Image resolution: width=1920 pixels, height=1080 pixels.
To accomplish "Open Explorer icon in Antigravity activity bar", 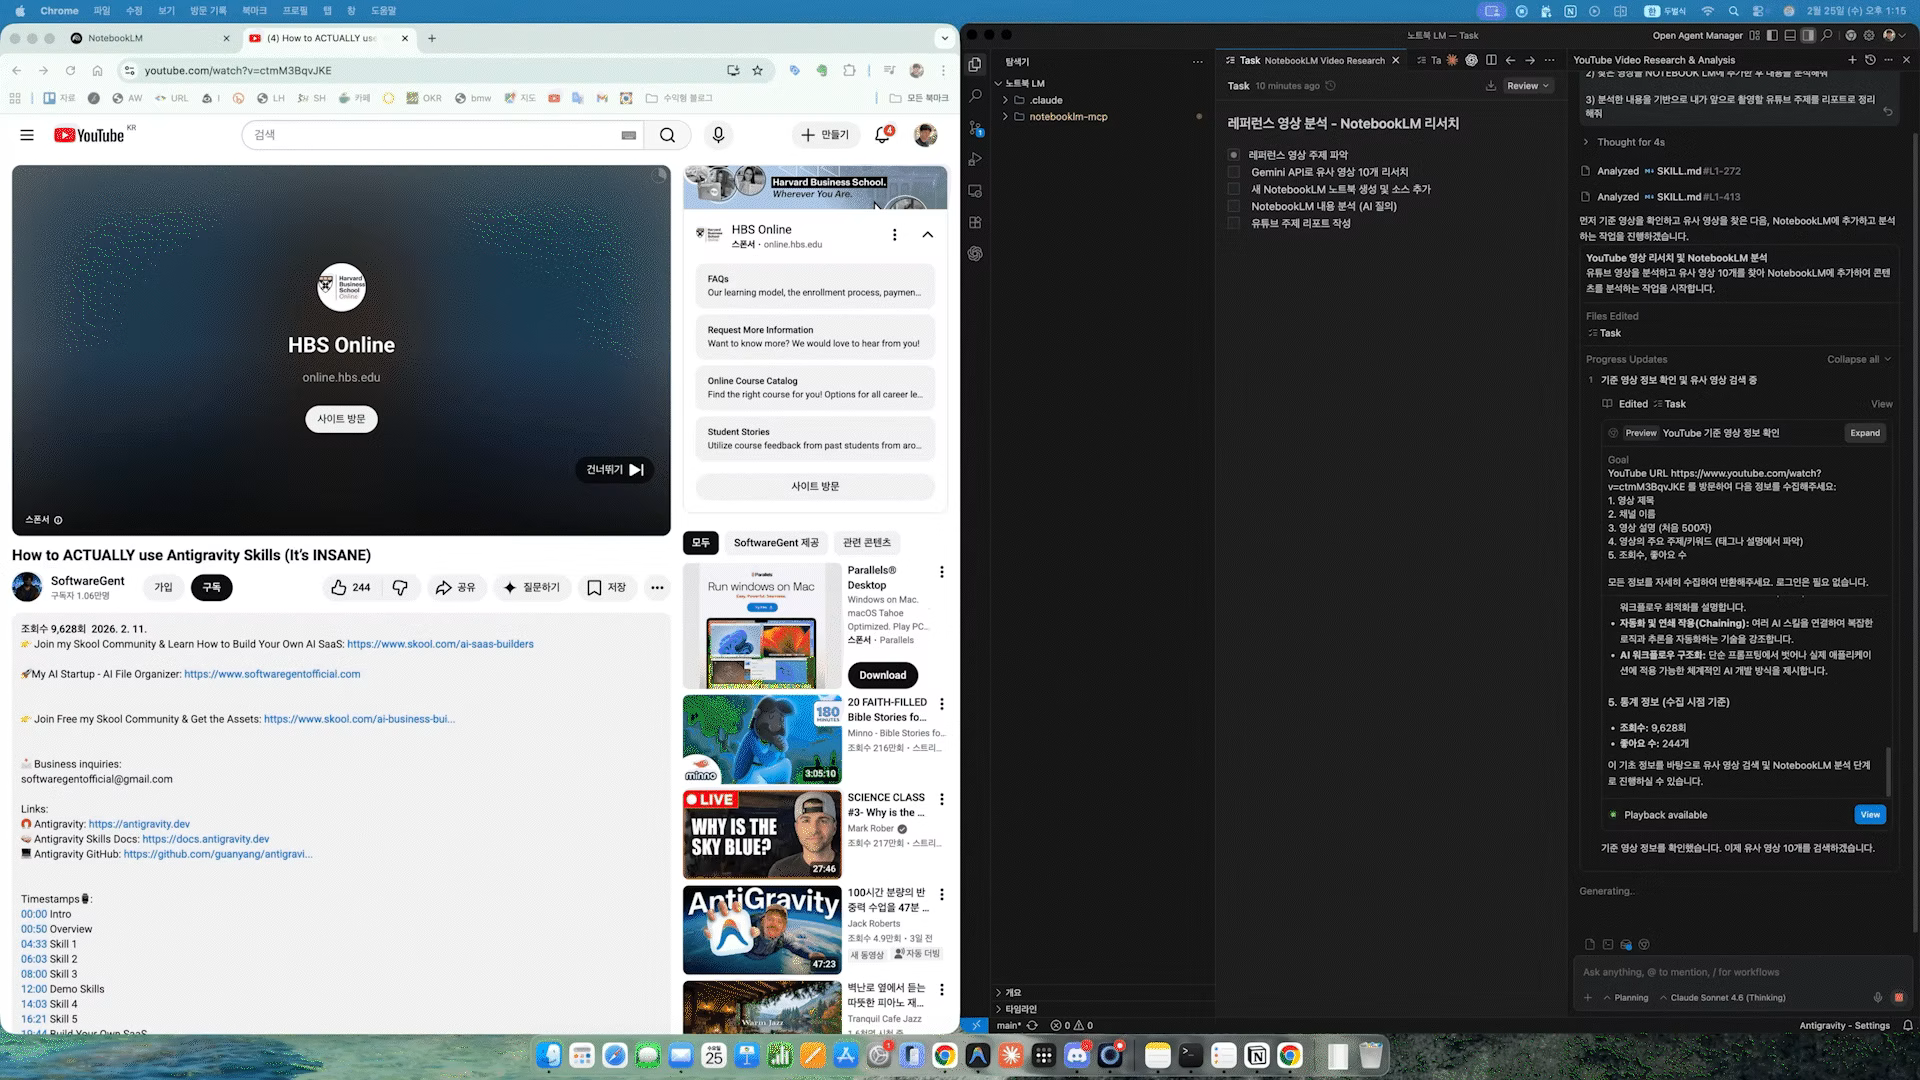I will coord(975,64).
